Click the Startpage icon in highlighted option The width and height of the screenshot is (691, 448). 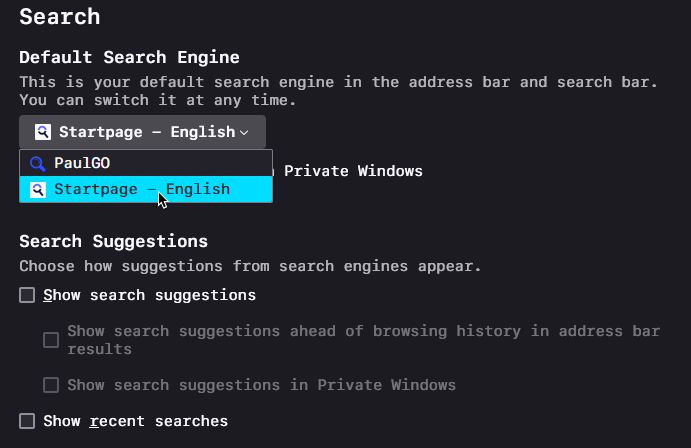(x=37, y=190)
